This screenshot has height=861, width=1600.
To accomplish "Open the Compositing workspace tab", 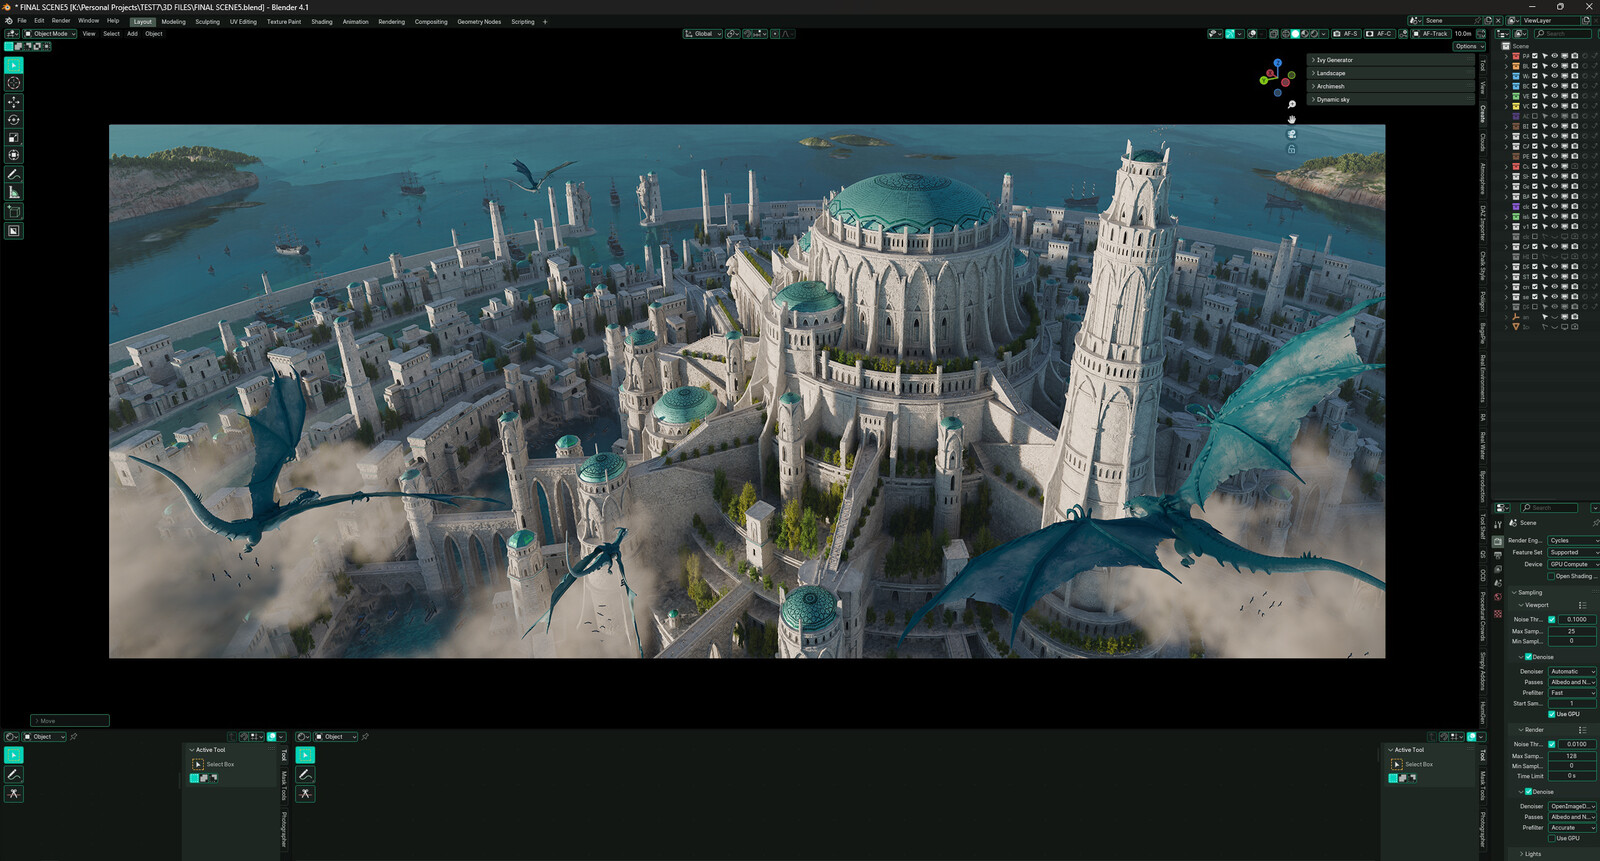I will (x=431, y=21).
